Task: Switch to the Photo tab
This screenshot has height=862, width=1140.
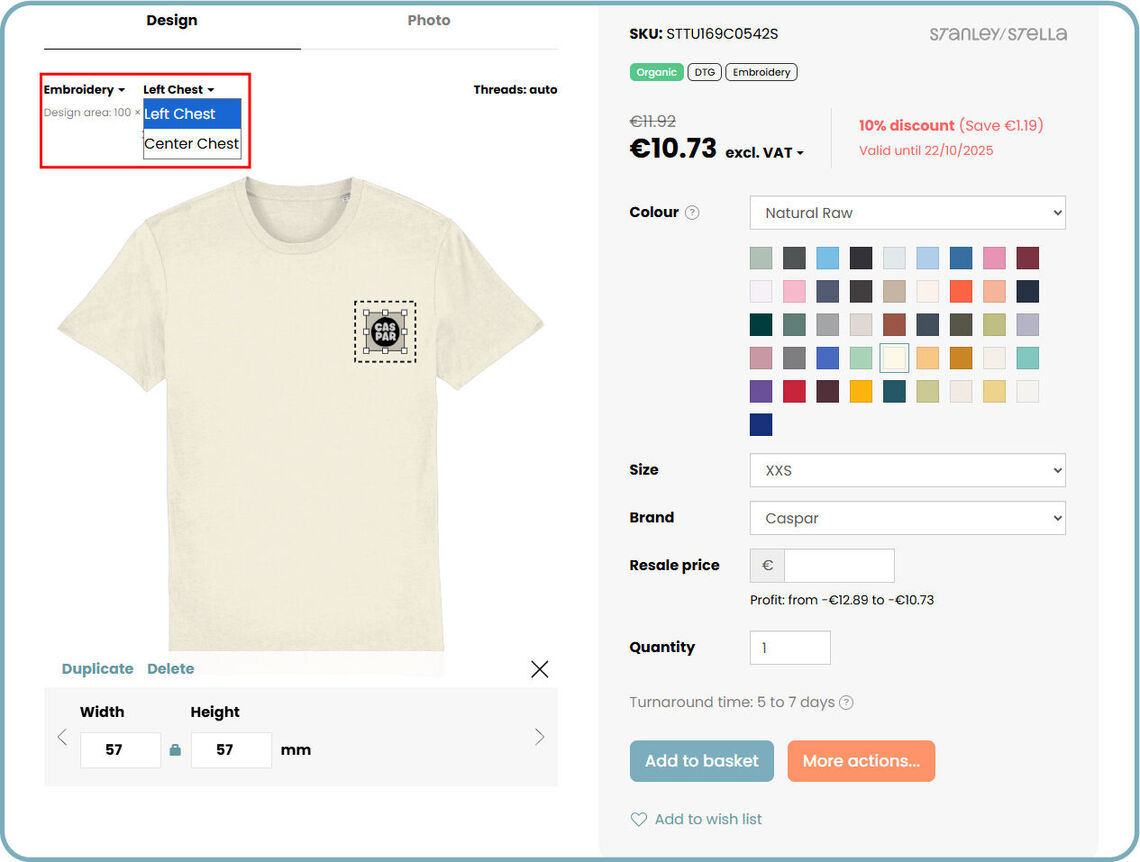Action: (429, 21)
